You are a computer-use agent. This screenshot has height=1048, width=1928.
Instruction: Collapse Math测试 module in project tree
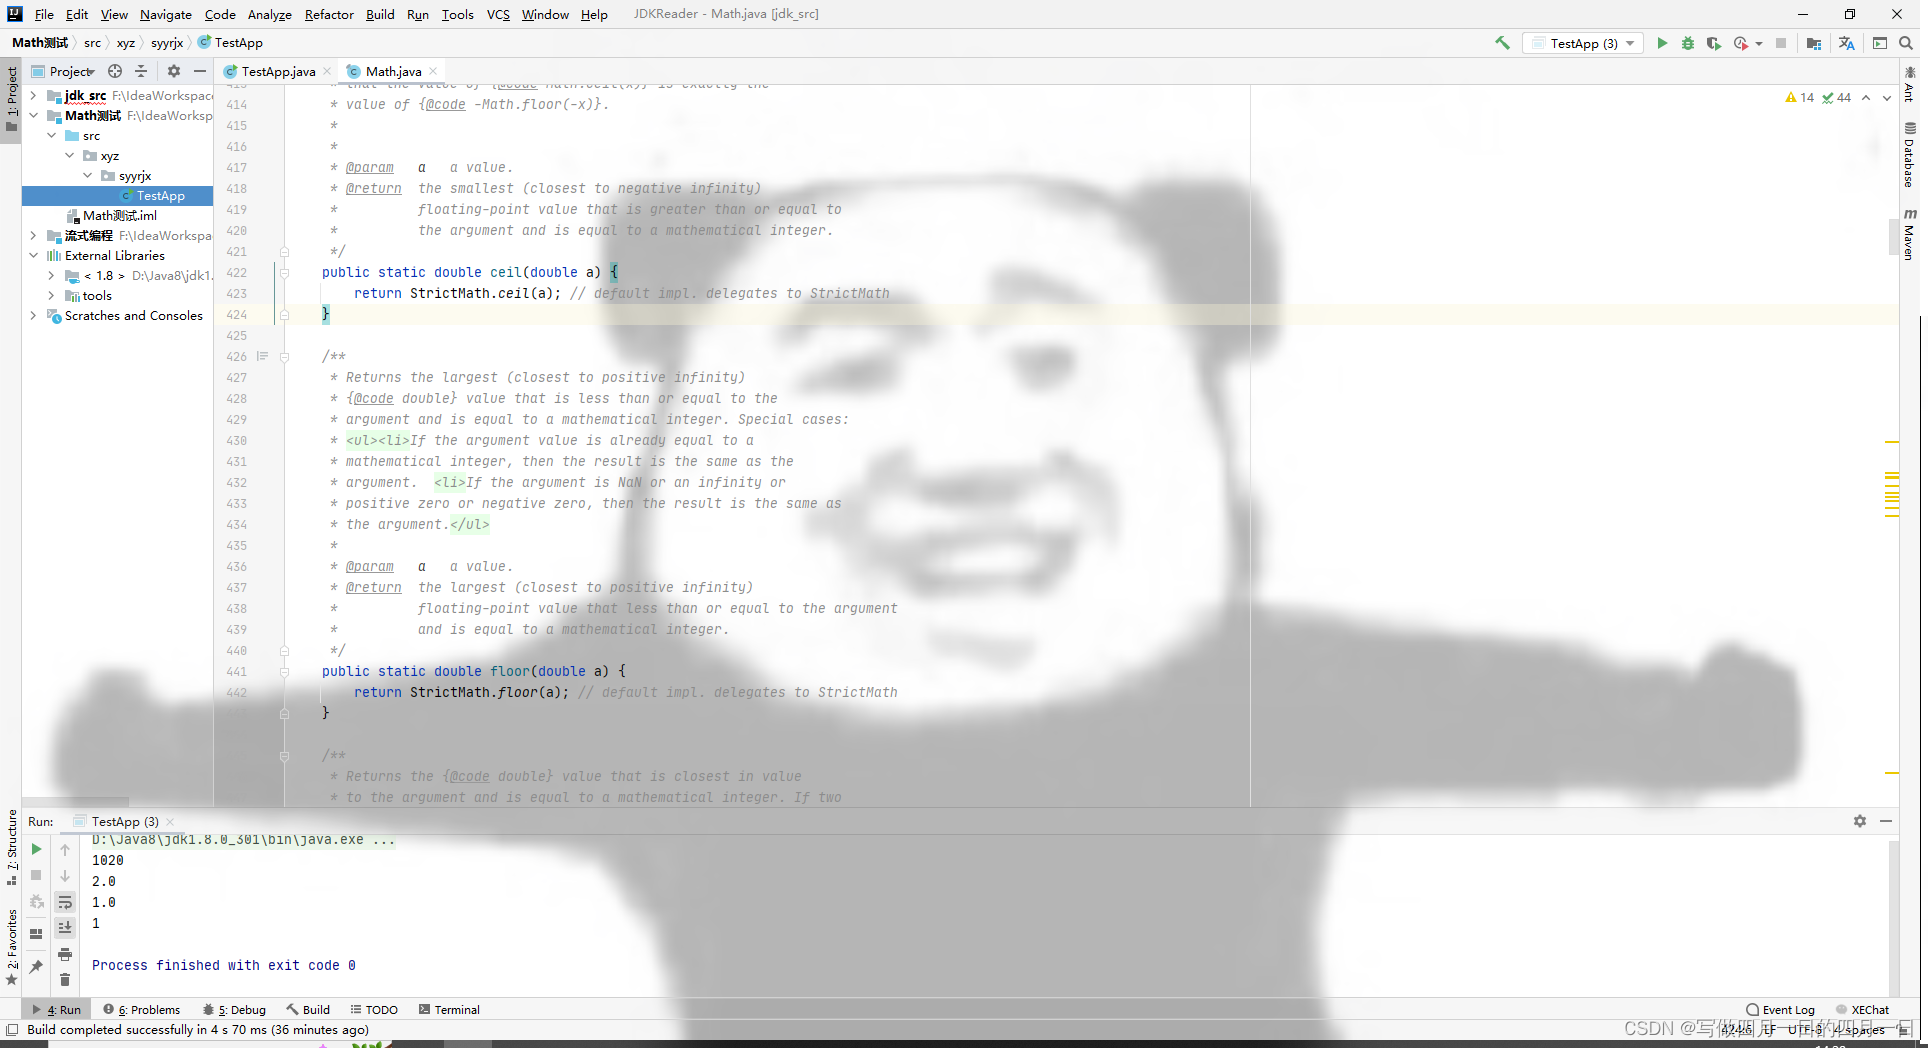pyautogui.click(x=33, y=116)
